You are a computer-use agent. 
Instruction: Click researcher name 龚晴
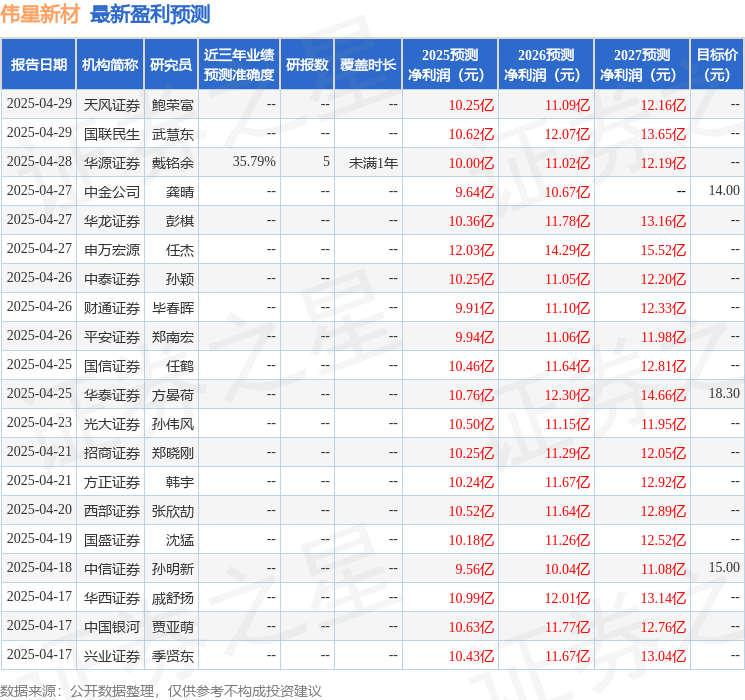tap(180, 192)
